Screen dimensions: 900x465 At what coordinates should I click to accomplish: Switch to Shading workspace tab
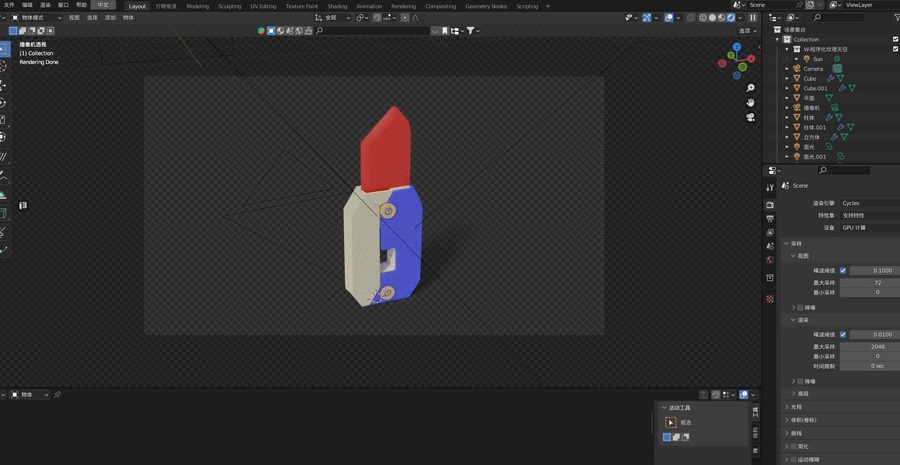(x=337, y=6)
